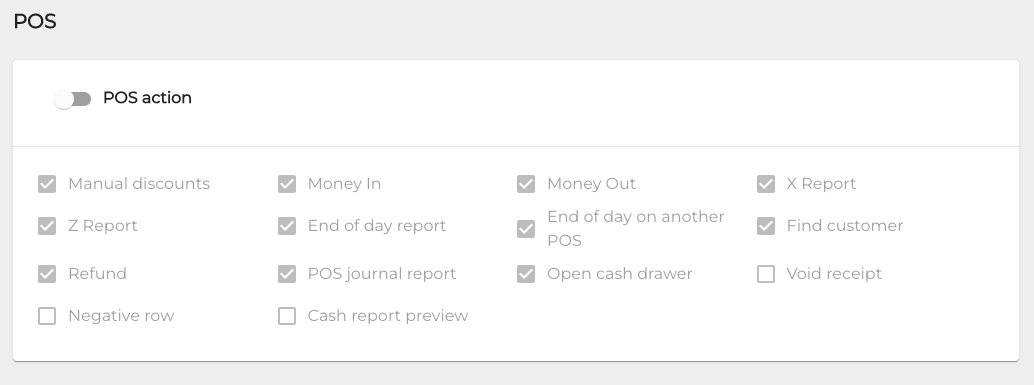Uncheck the Refund checkbox
This screenshot has height=385, width=1034.
click(x=47, y=274)
